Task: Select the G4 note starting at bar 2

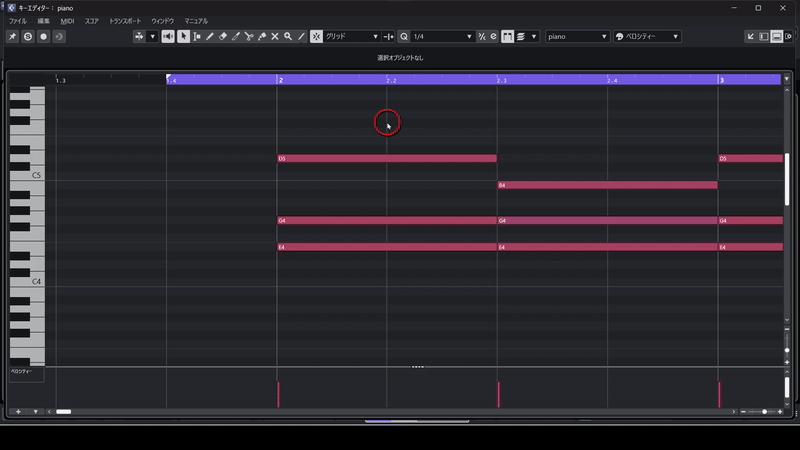Action: pyautogui.click(x=387, y=220)
